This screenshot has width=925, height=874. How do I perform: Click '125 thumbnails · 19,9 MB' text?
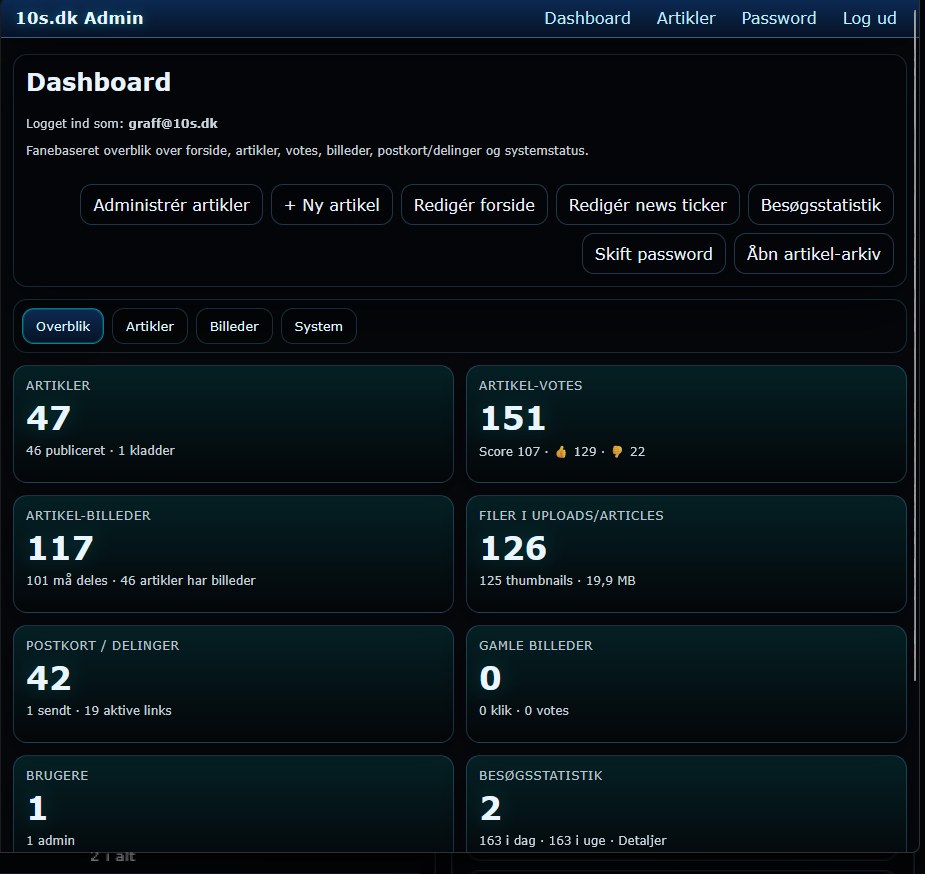point(557,580)
